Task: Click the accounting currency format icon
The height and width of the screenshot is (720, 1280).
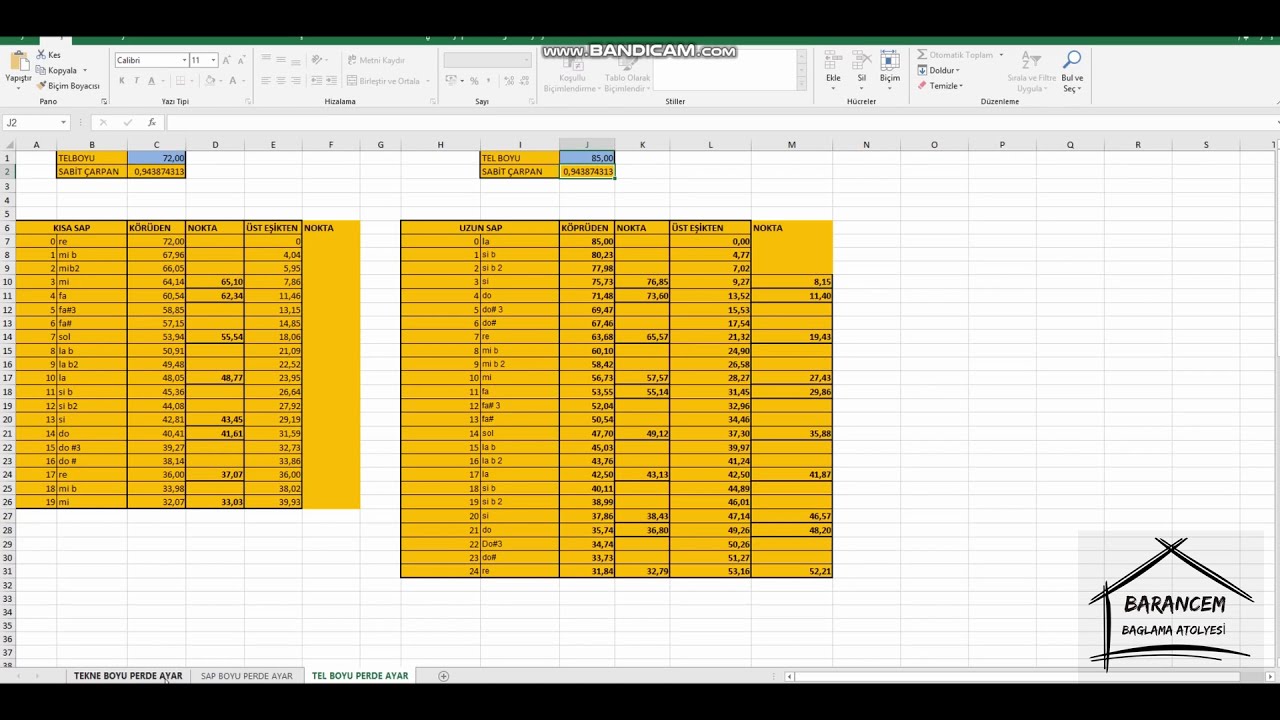Action: pos(453,81)
